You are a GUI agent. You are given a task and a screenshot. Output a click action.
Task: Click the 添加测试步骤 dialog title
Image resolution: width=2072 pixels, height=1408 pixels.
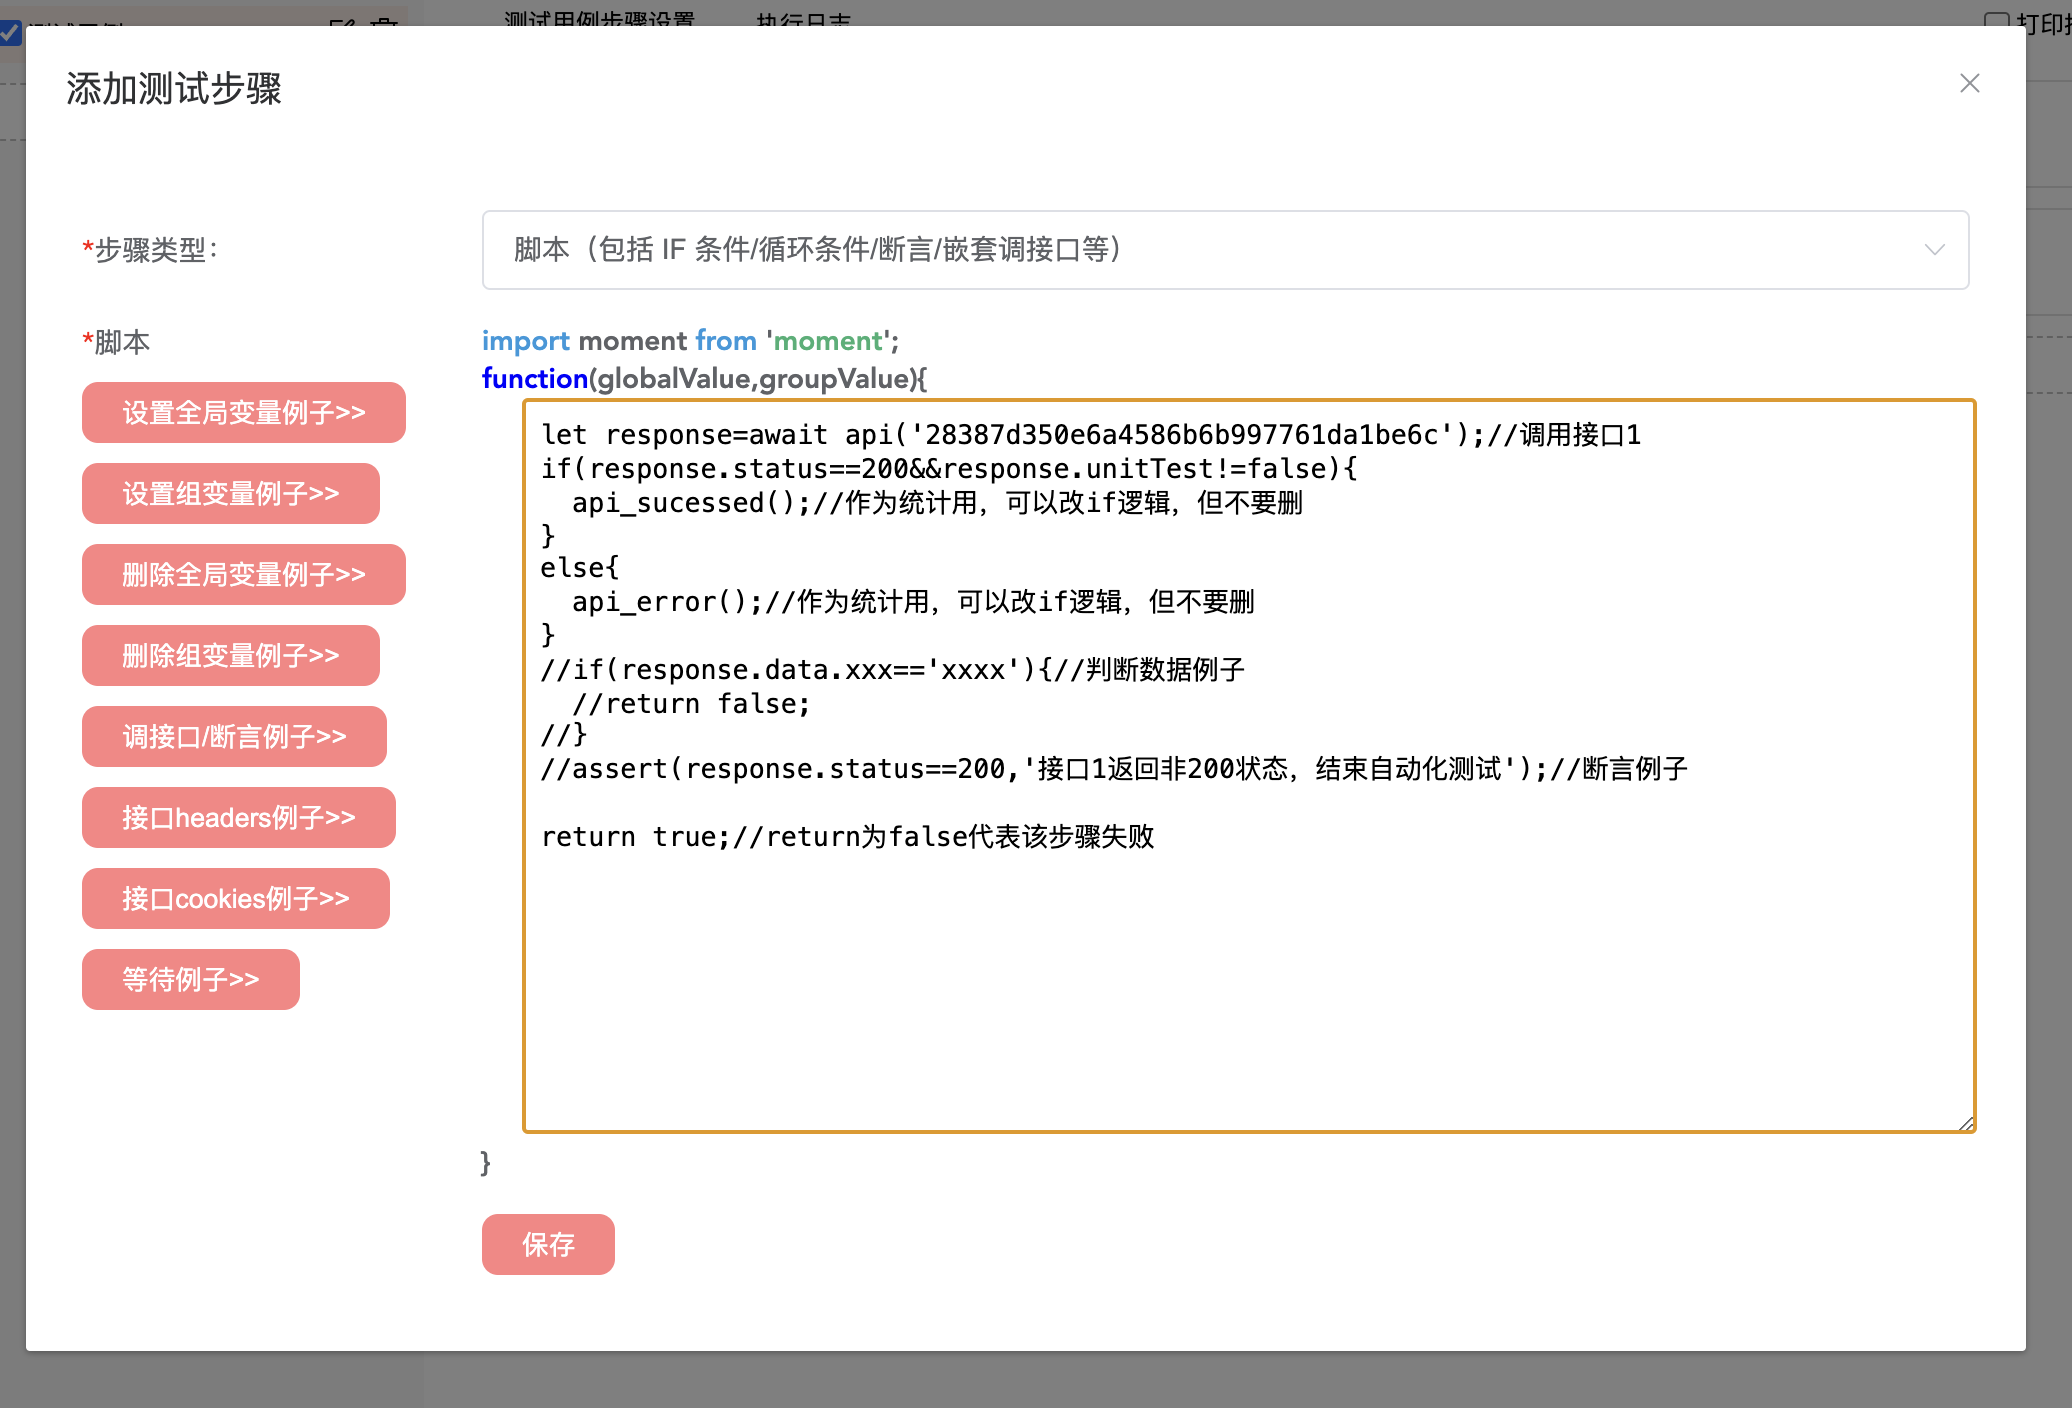tap(174, 88)
